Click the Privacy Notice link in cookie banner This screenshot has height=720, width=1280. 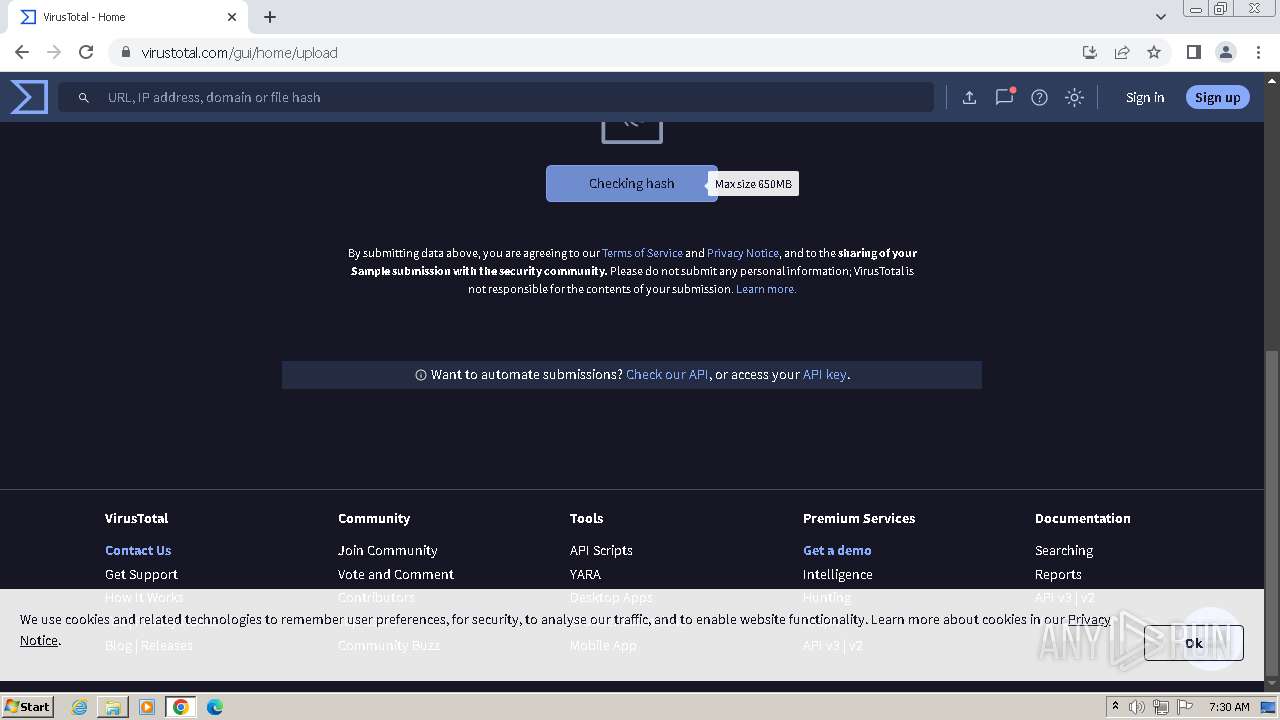[1089, 619]
